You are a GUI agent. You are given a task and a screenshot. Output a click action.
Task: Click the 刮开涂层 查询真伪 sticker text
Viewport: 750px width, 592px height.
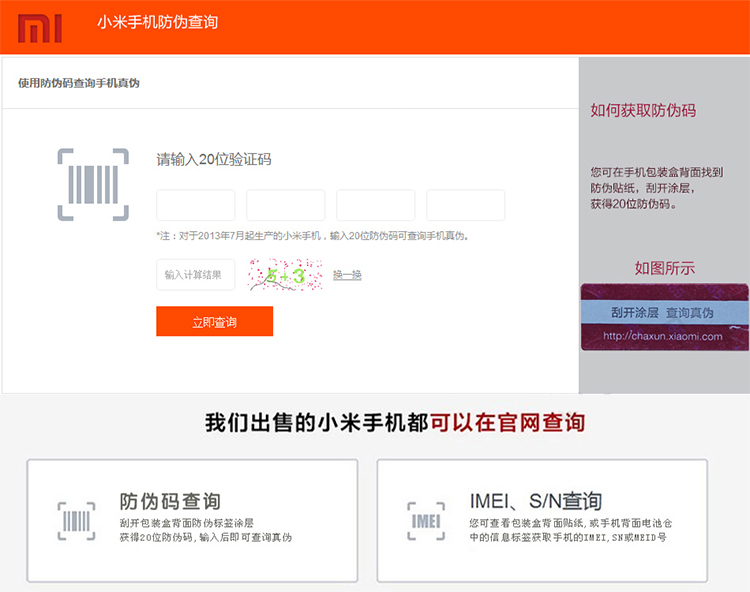(662, 313)
